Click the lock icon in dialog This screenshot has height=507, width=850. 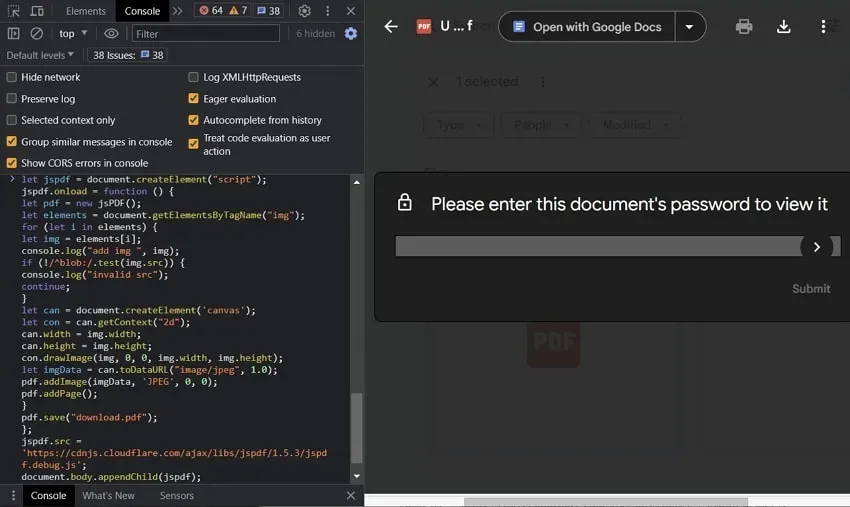(x=405, y=202)
